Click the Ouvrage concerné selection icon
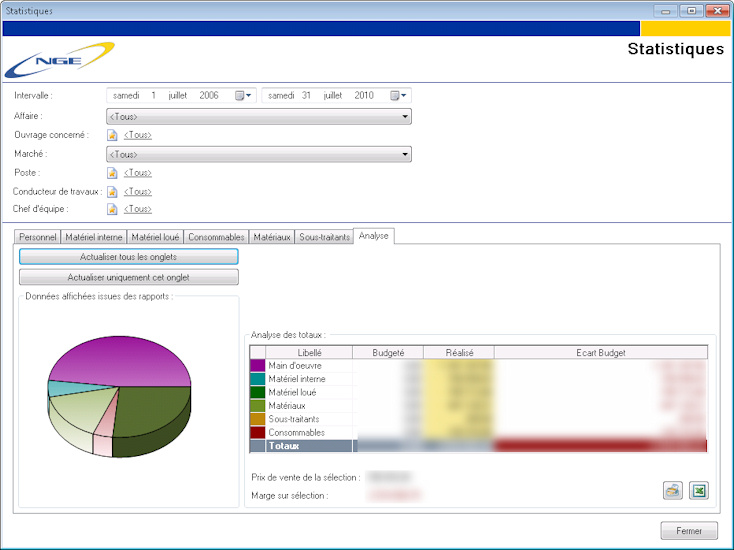 [x=113, y=135]
